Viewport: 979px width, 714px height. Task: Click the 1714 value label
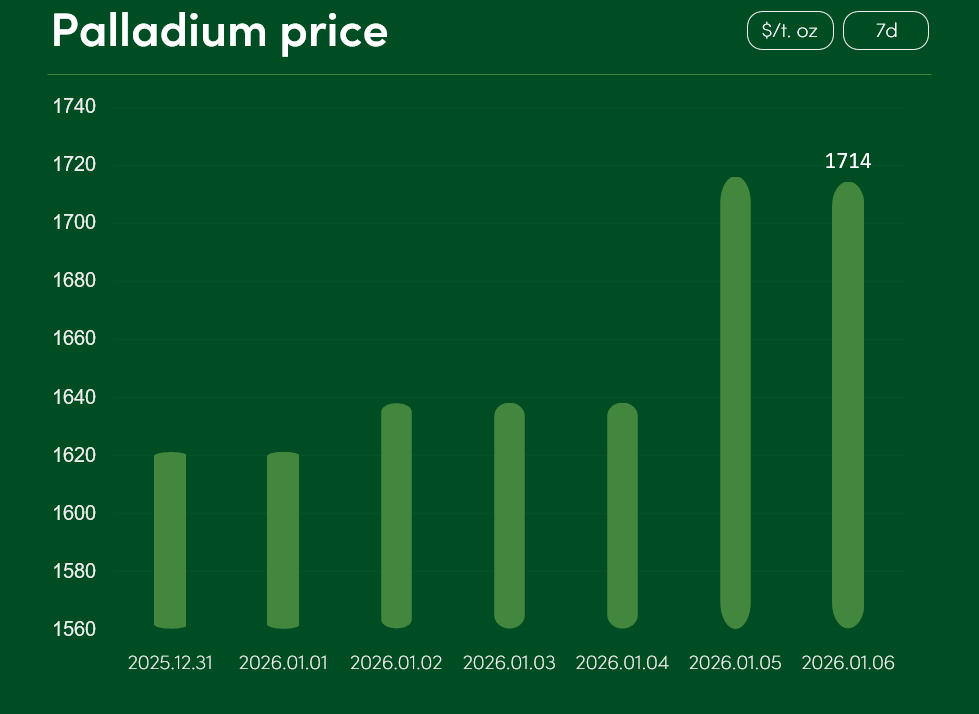pyautogui.click(x=848, y=161)
